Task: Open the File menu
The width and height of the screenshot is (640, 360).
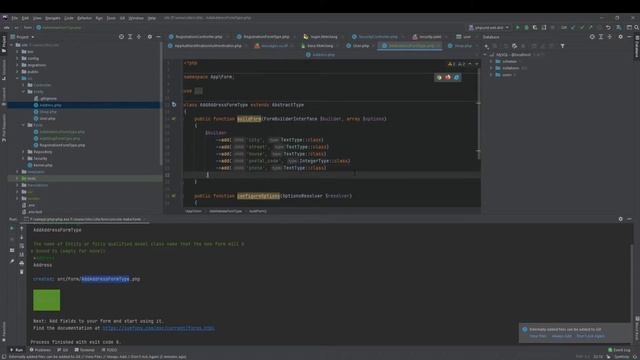Action: tap(15, 18)
